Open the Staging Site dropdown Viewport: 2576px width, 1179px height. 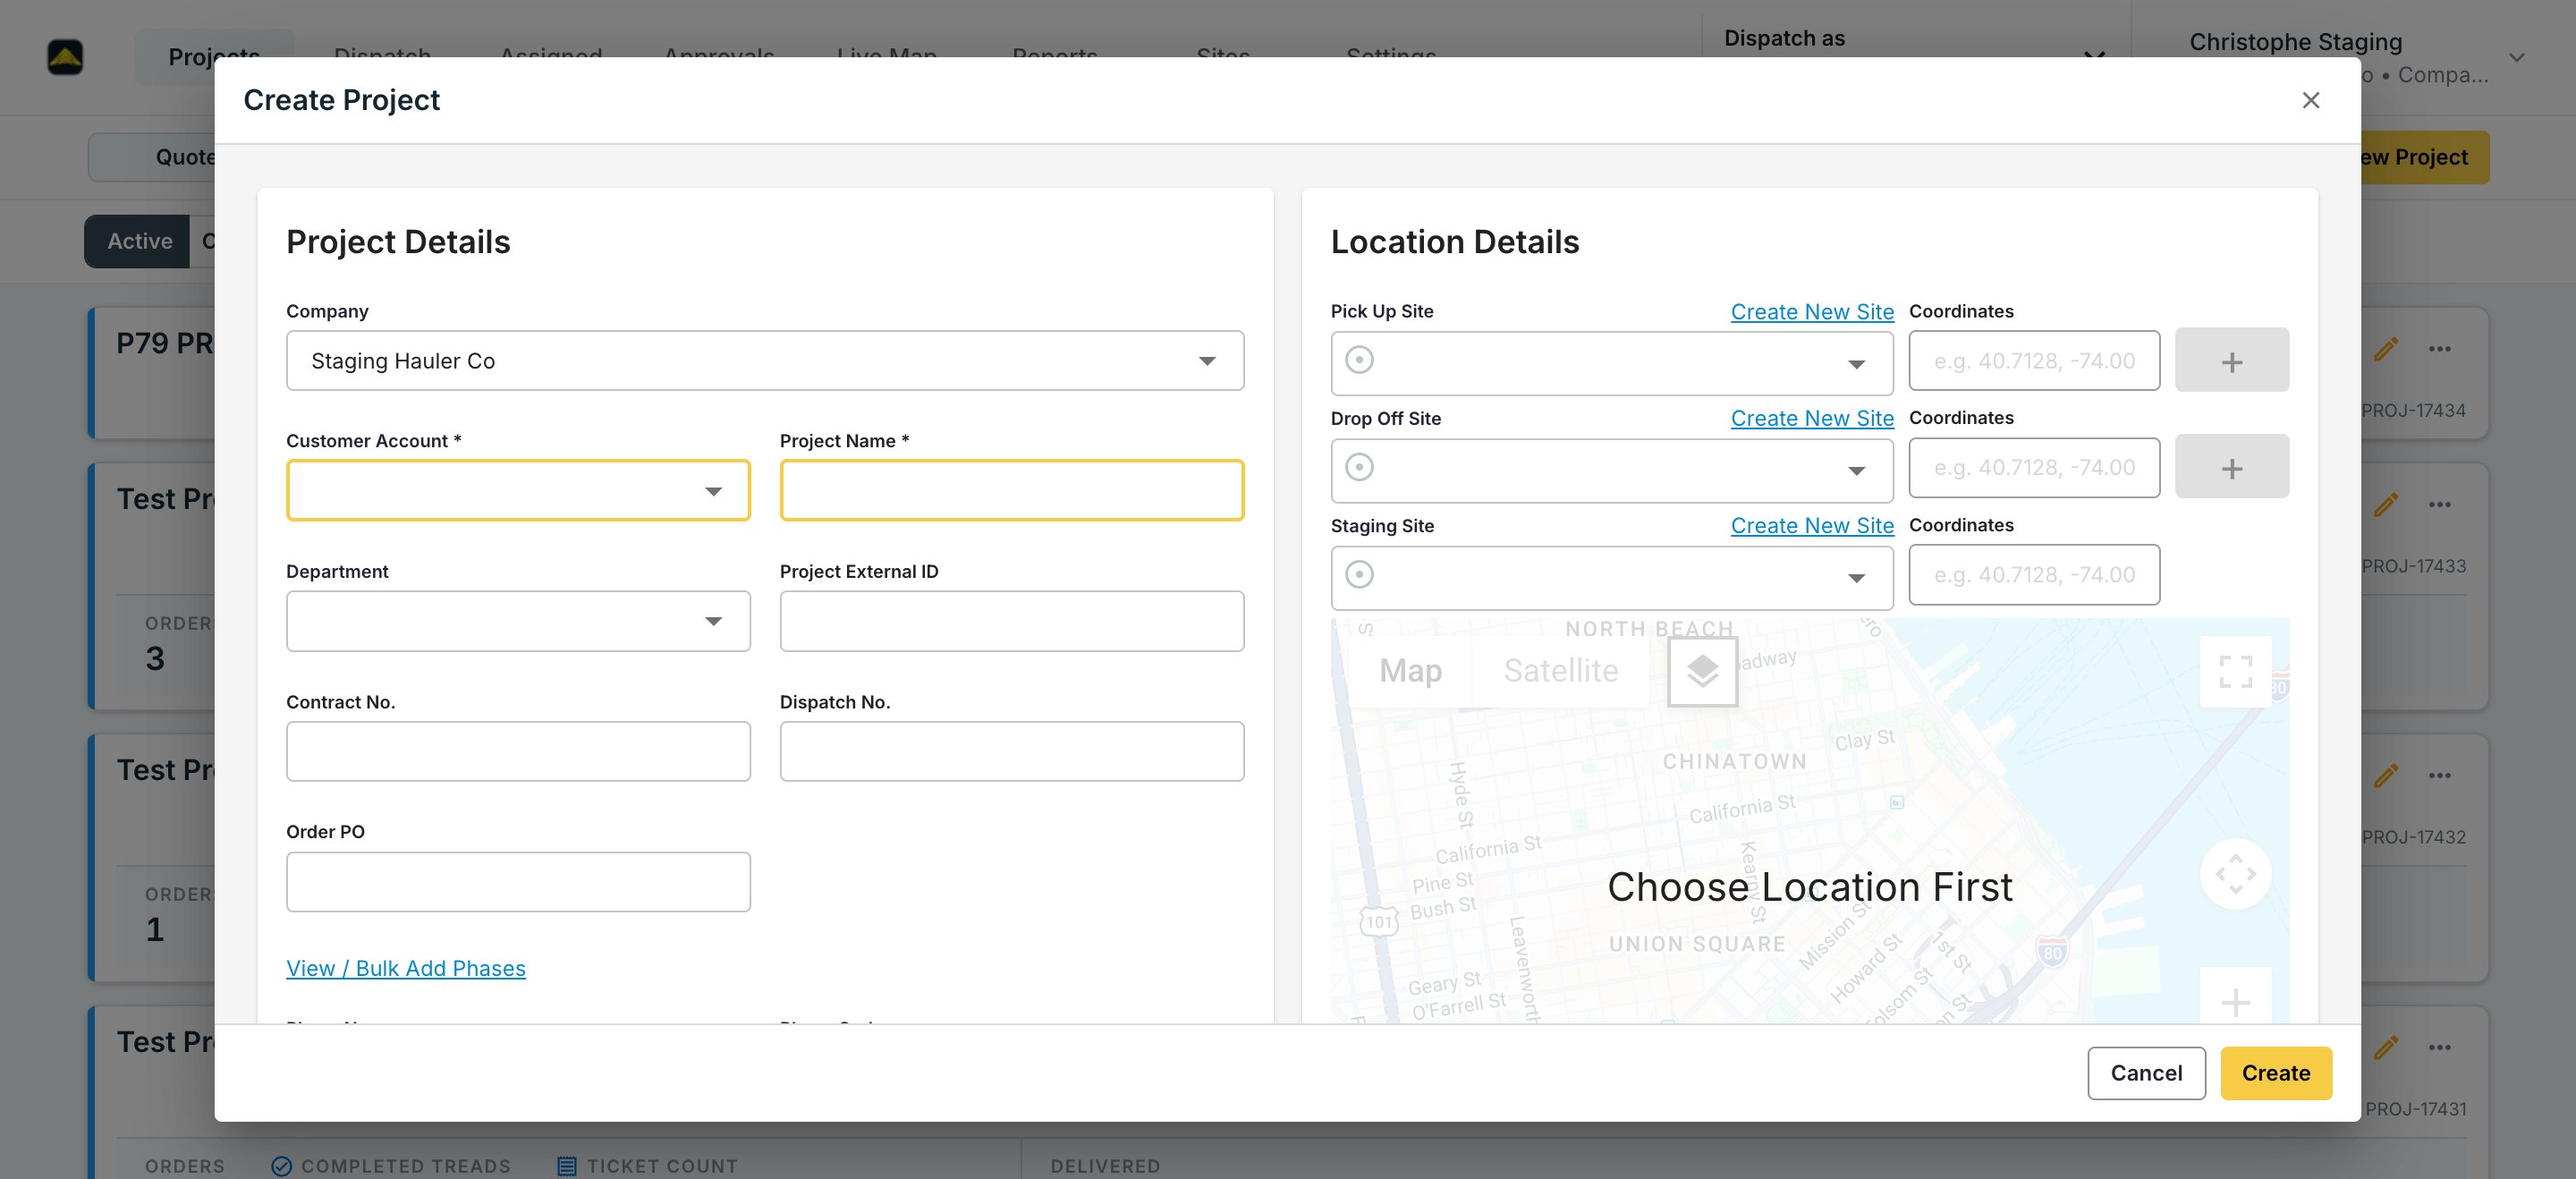coord(1612,577)
